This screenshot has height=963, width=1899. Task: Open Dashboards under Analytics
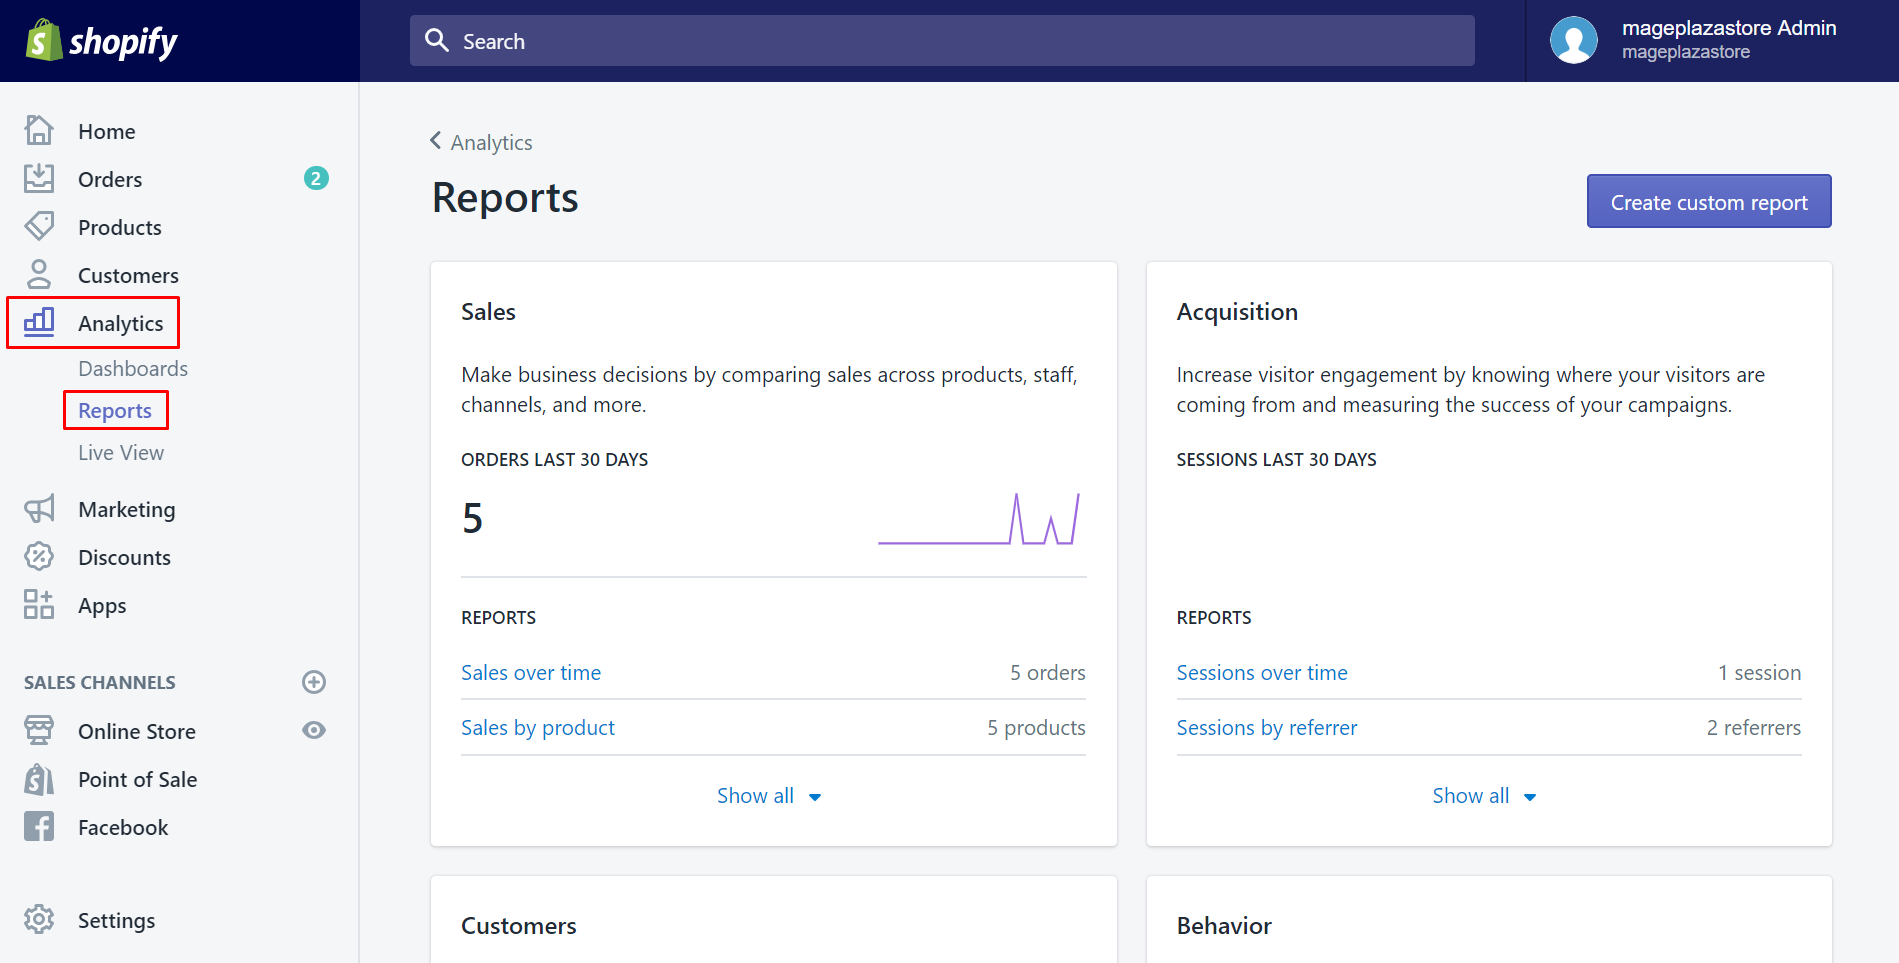(133, 368)
